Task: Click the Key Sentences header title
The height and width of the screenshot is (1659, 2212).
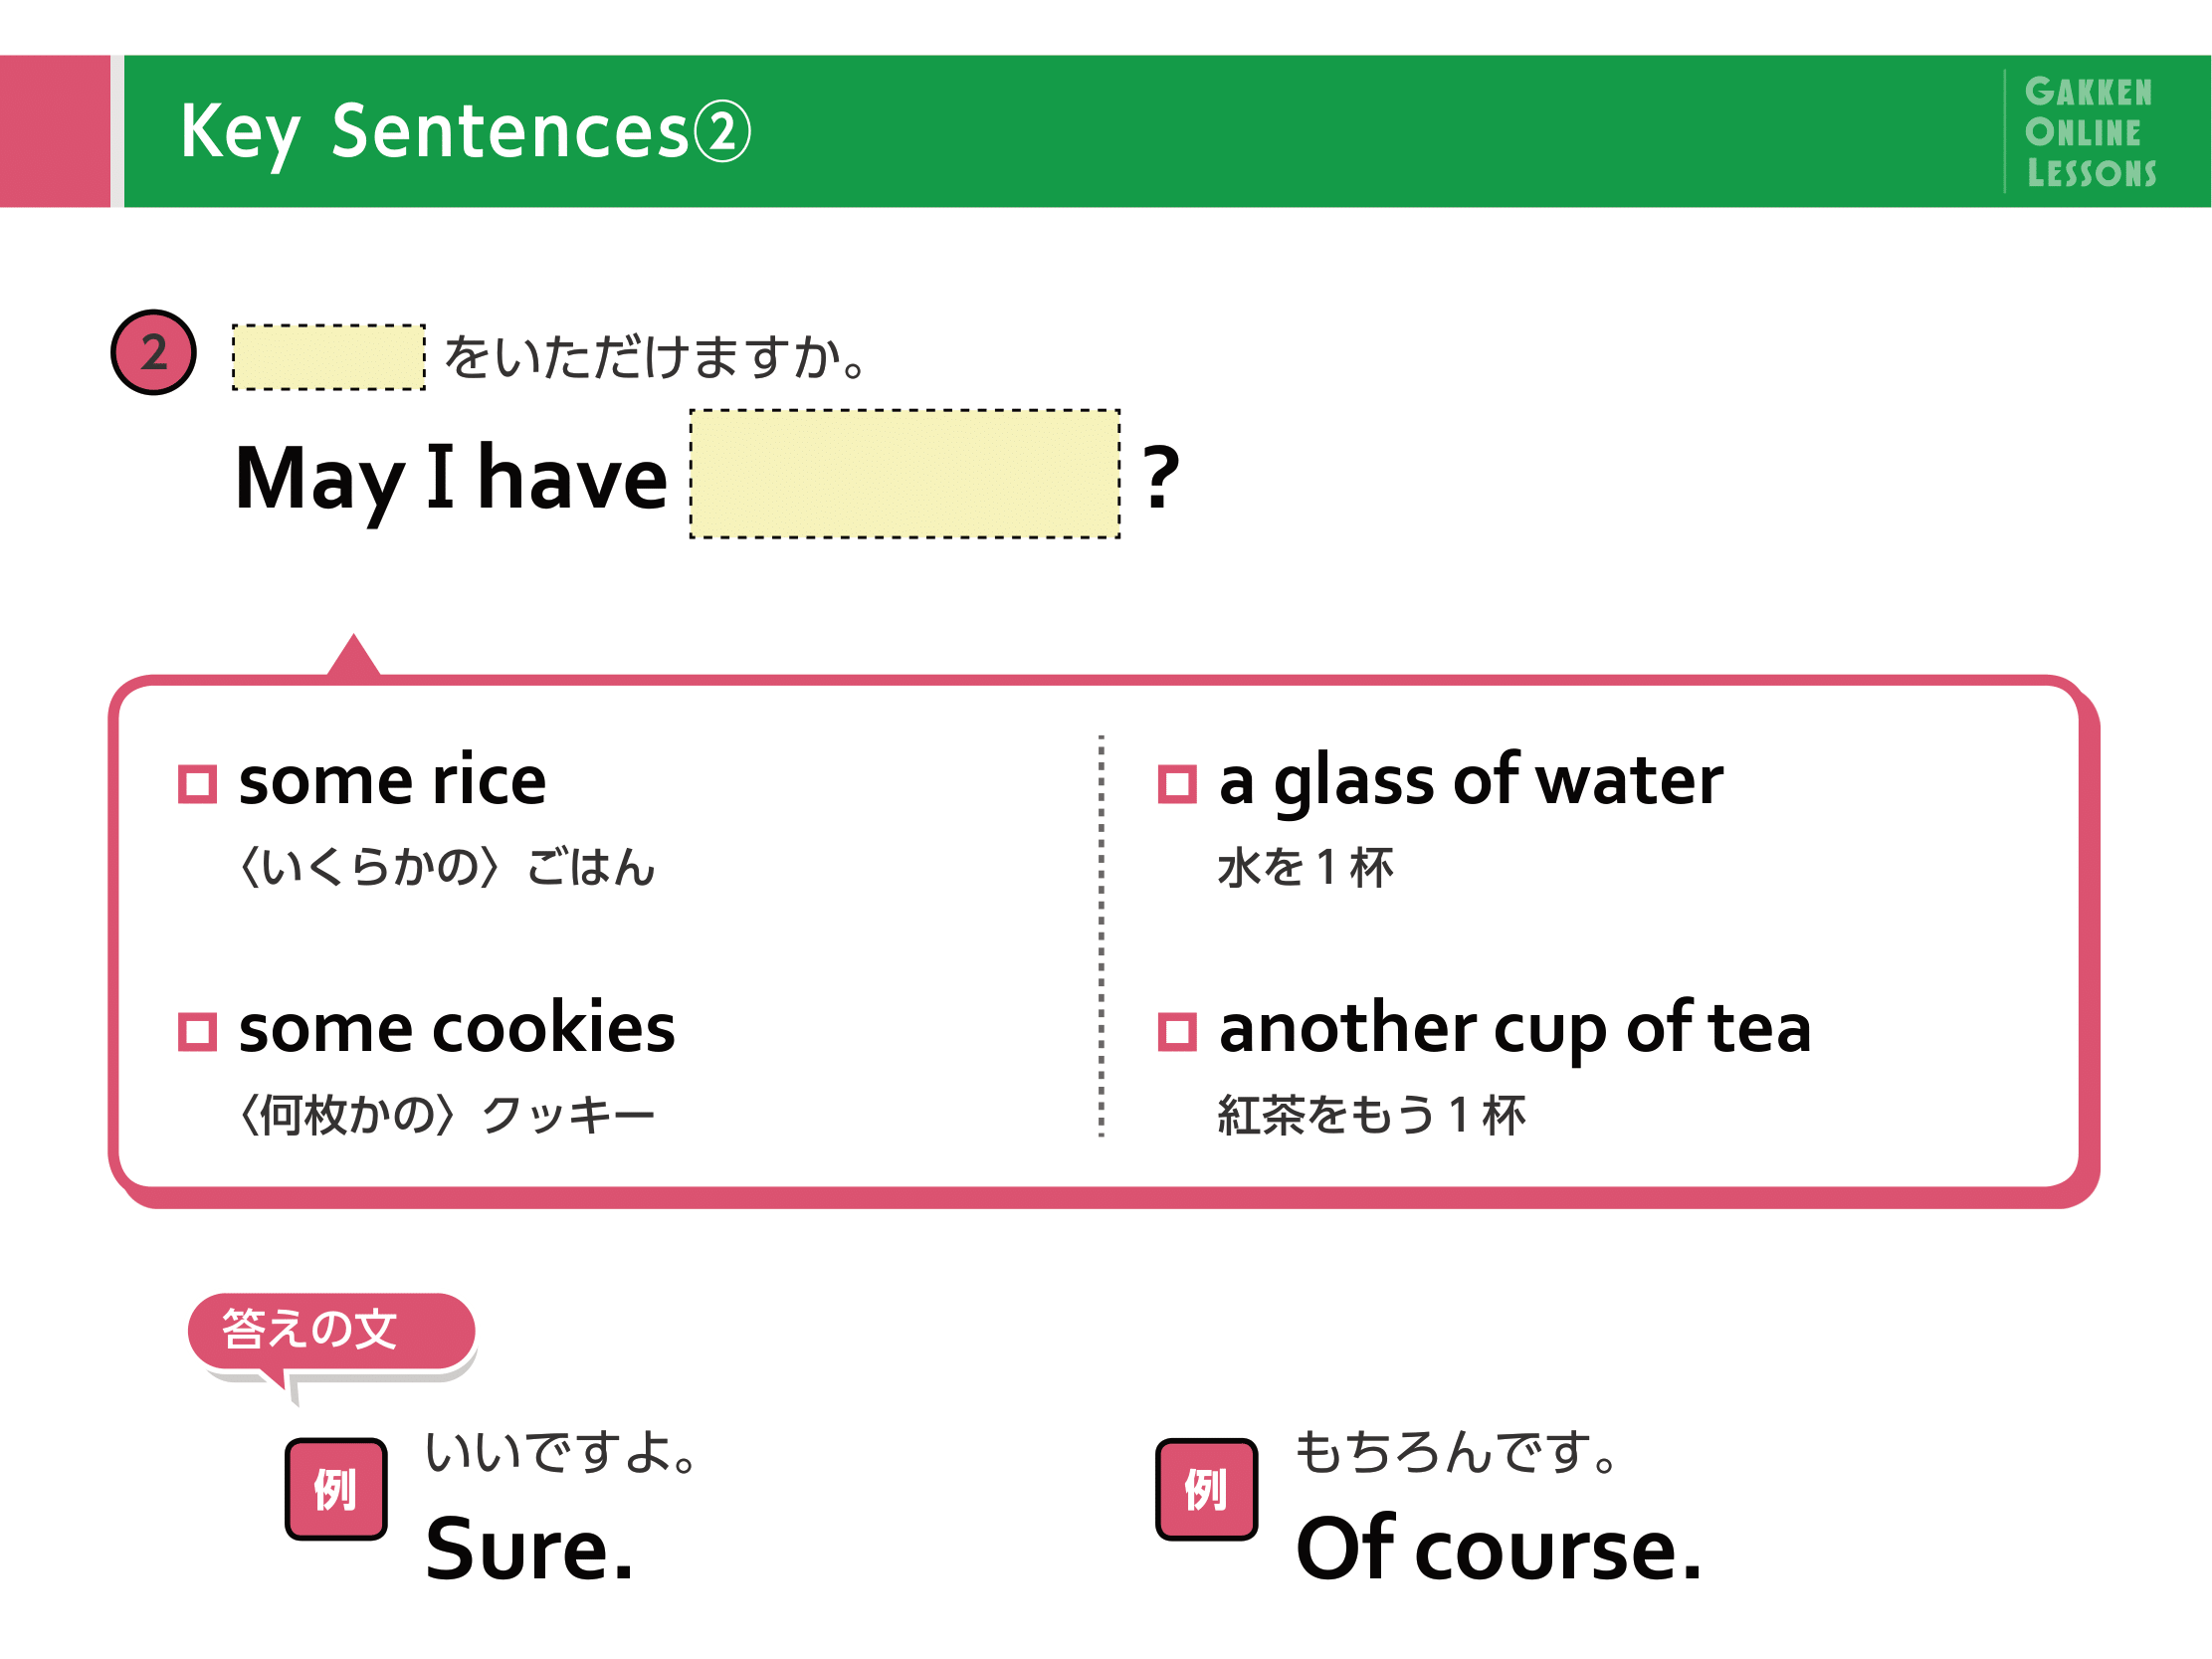Action: 465,132
